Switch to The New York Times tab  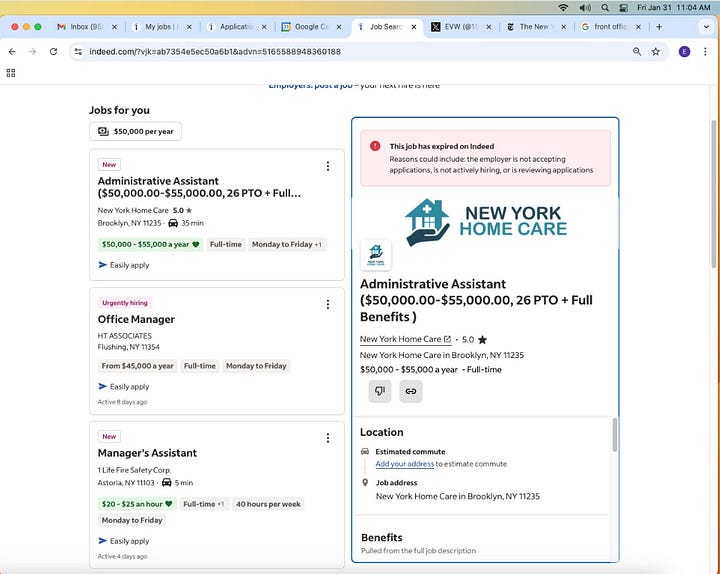530,27
